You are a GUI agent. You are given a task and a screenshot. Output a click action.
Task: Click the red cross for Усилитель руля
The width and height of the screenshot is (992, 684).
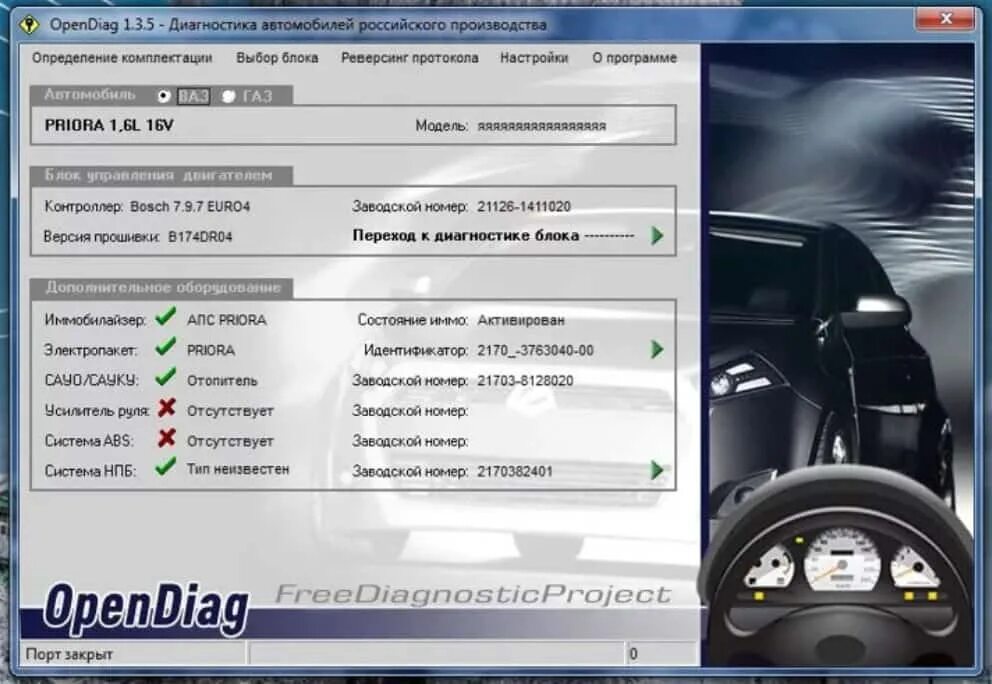(x=166, y=408)
